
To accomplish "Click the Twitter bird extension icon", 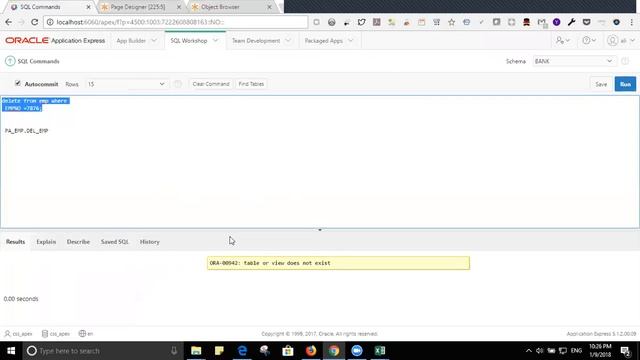I will pos(361,22).
